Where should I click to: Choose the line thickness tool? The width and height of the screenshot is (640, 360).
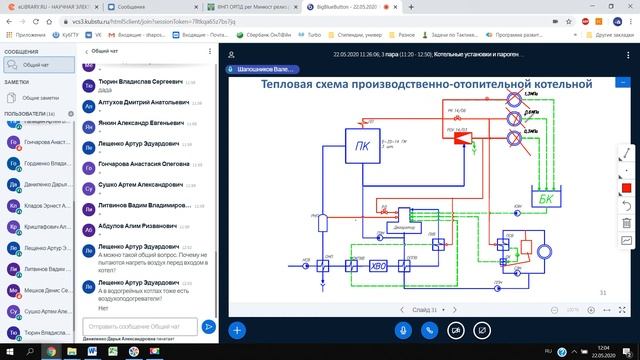[626, 171]
